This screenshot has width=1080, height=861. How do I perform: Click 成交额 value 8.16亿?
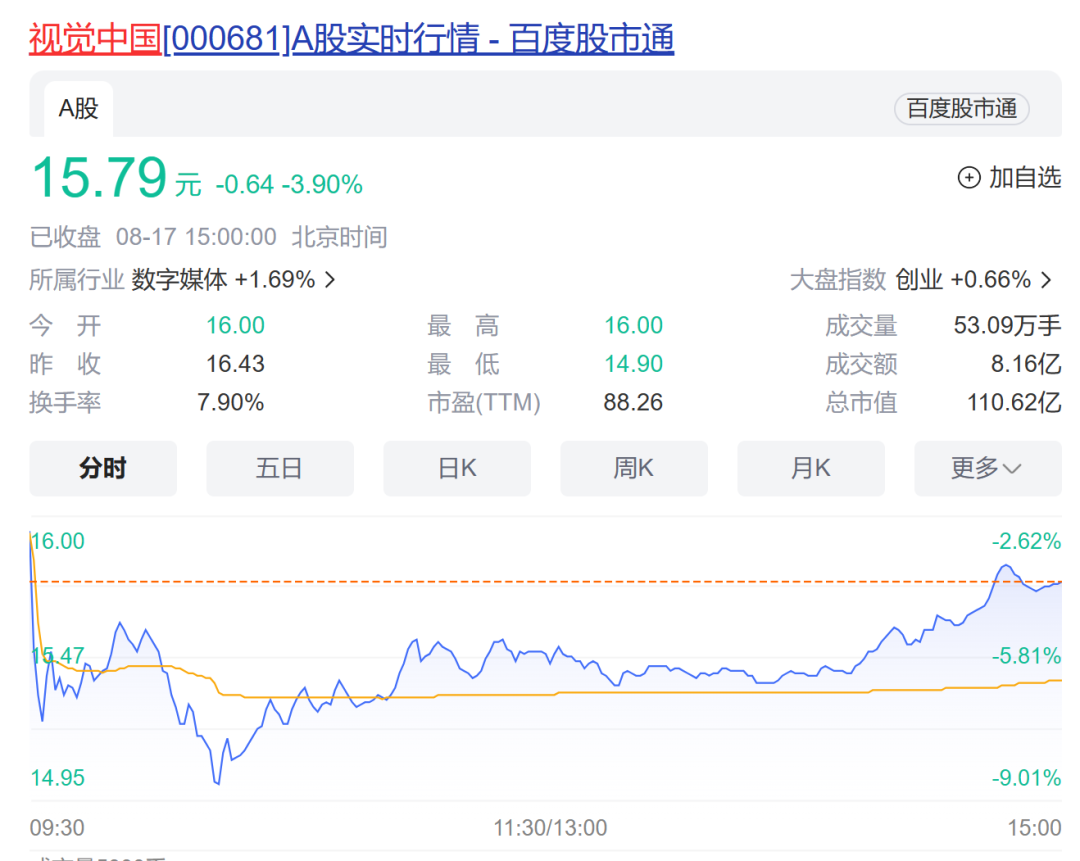coord(1026,364)
